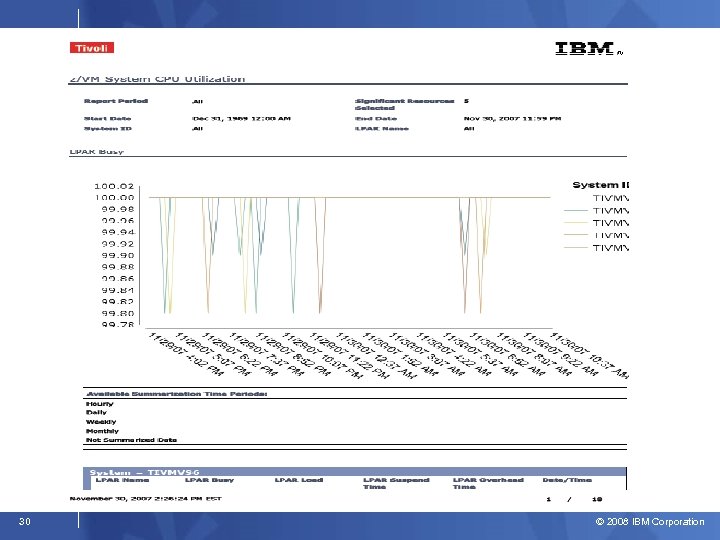The height and width of the screenshot is (540, 720).
Task: Click the red Tivoli logo
Action: point(92,48)
